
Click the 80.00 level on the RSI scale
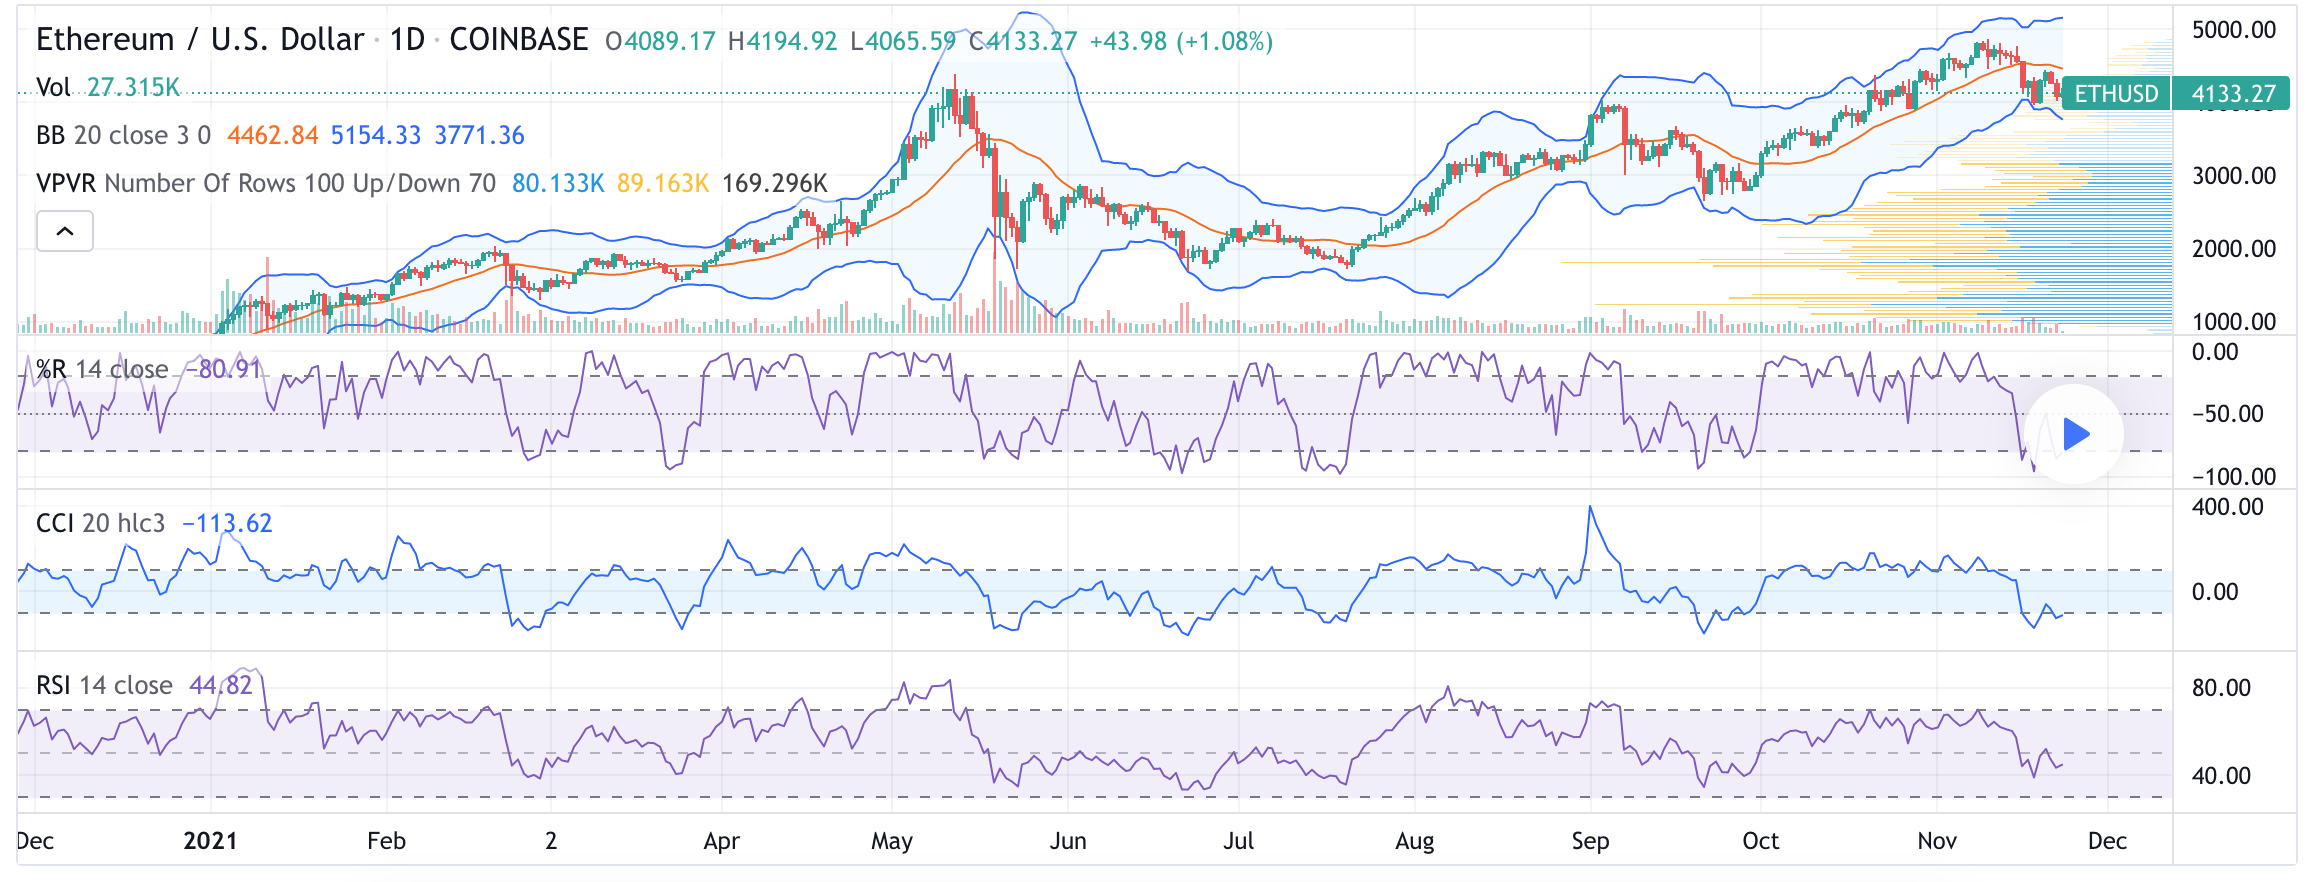click(2221, 688)
